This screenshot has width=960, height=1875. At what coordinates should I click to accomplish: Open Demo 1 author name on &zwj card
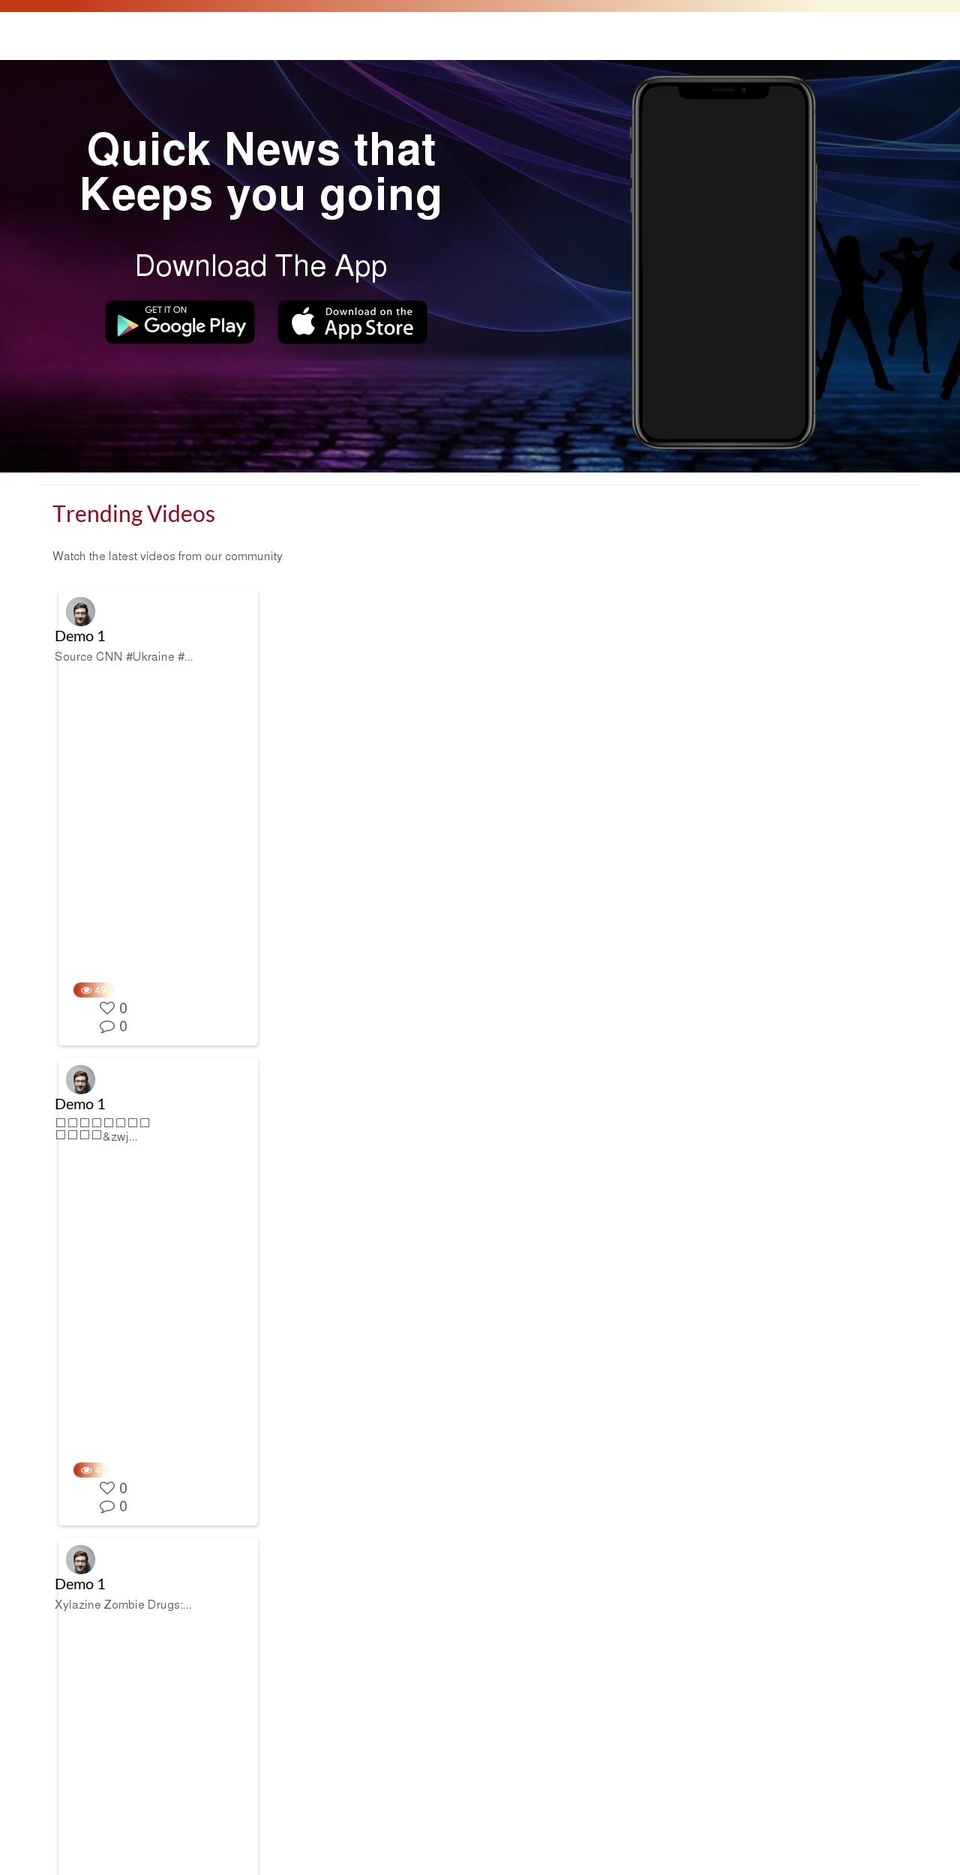tap(80, 1104)
